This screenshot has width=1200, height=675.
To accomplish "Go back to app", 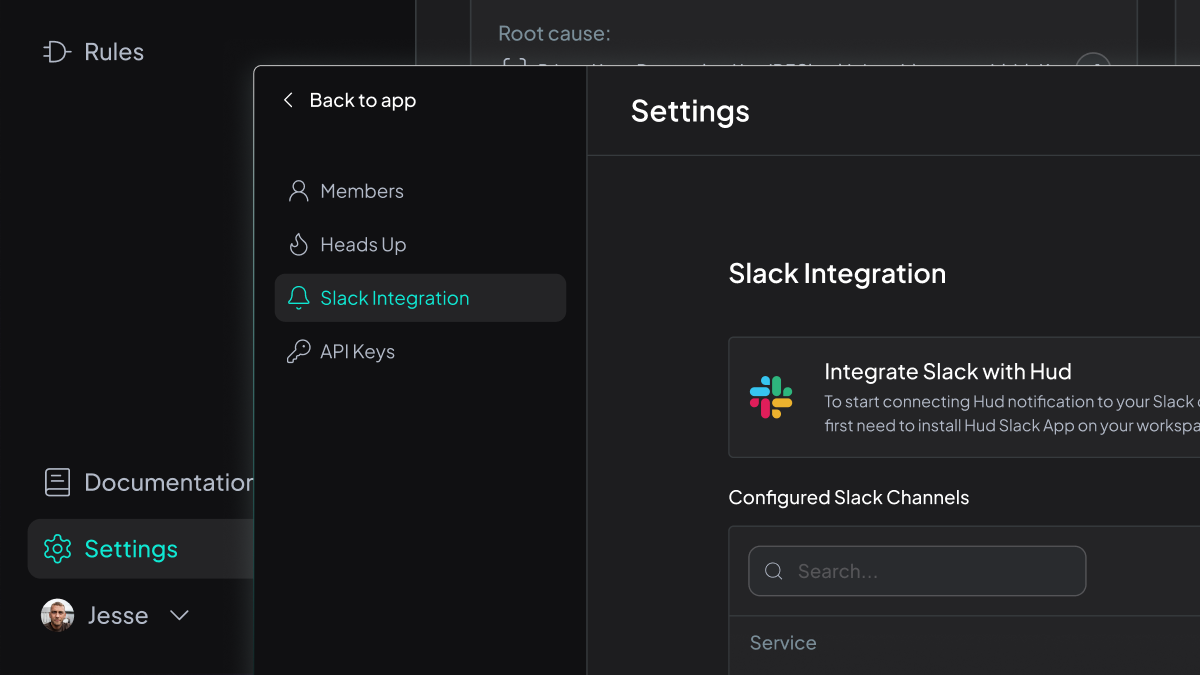I will 349,100.
